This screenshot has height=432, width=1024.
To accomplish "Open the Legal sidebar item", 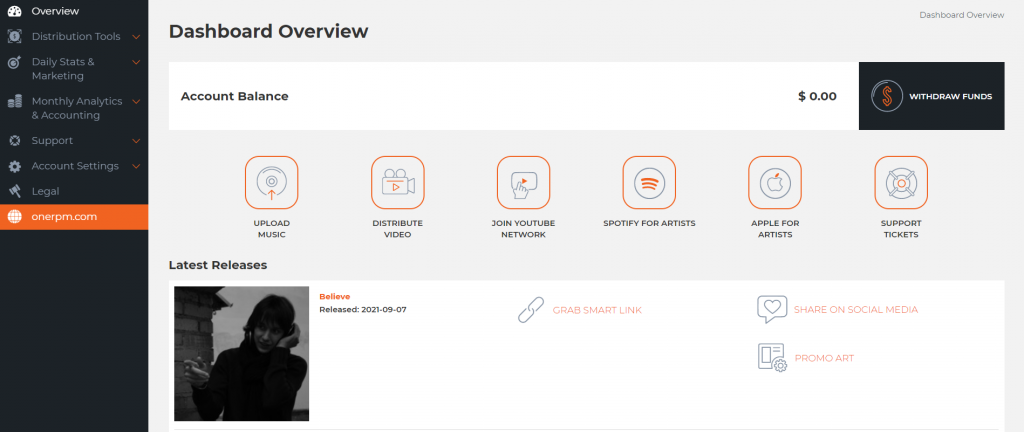I will [45, 191].
